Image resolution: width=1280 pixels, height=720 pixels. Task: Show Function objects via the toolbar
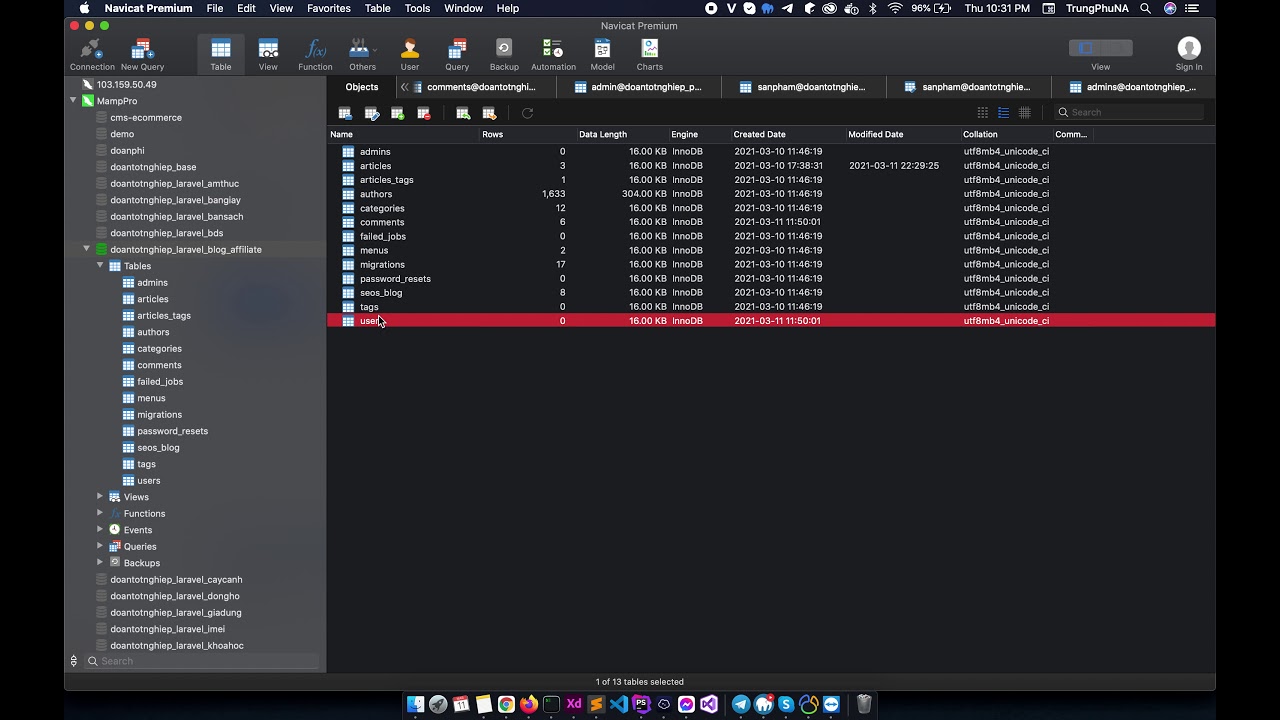315,54
